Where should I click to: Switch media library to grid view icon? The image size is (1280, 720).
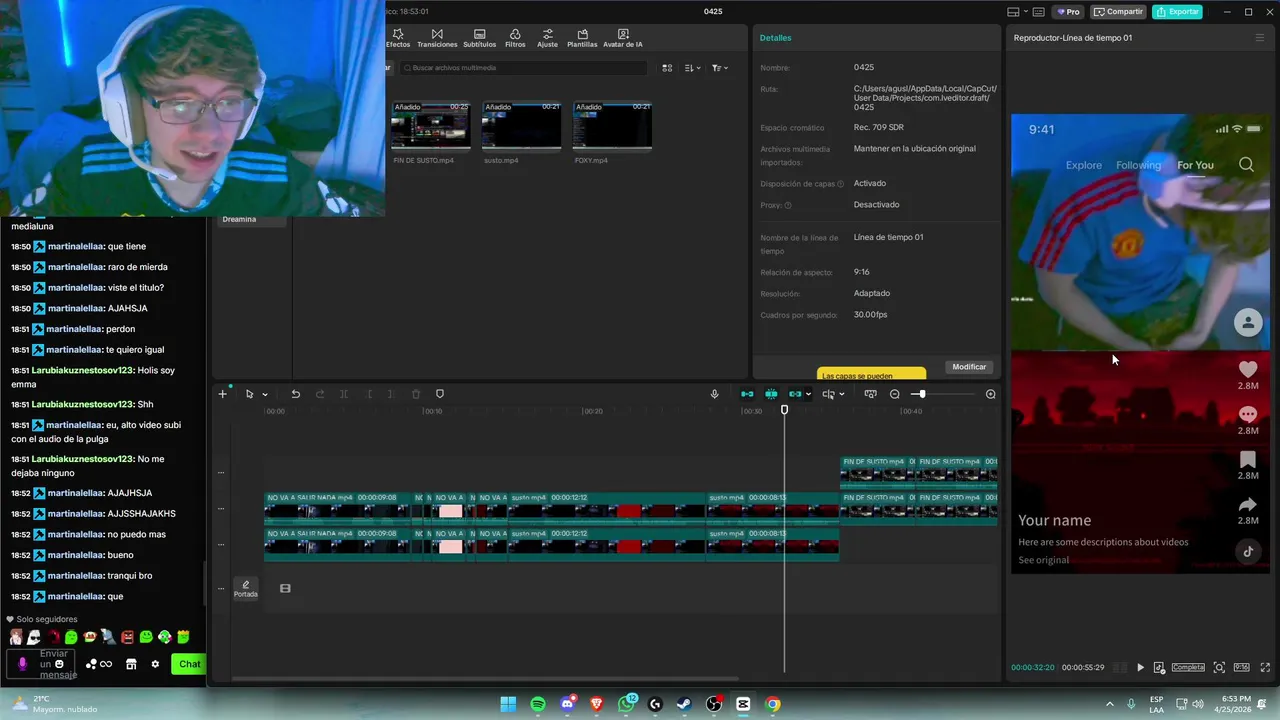click(x=667, y=68)
